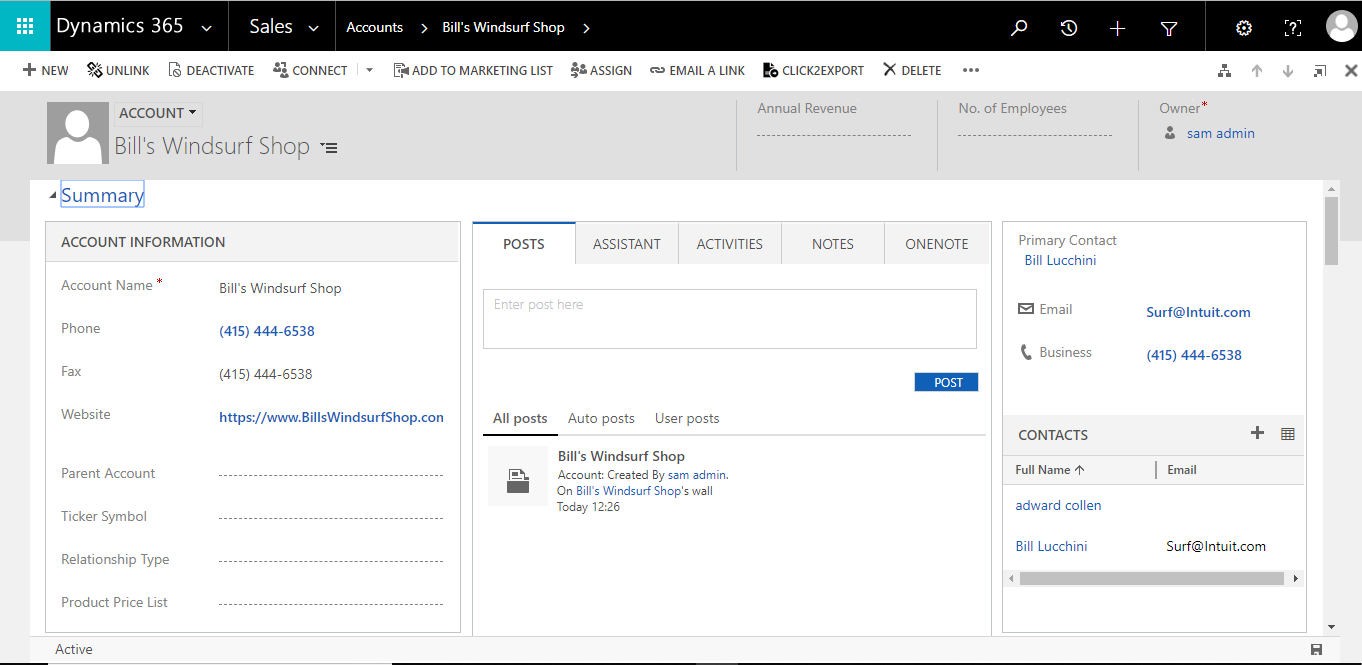The width and height of the screenshot is (1362, 665).
Task: Open the advanced find filter icon
Action: (1168, 28)
